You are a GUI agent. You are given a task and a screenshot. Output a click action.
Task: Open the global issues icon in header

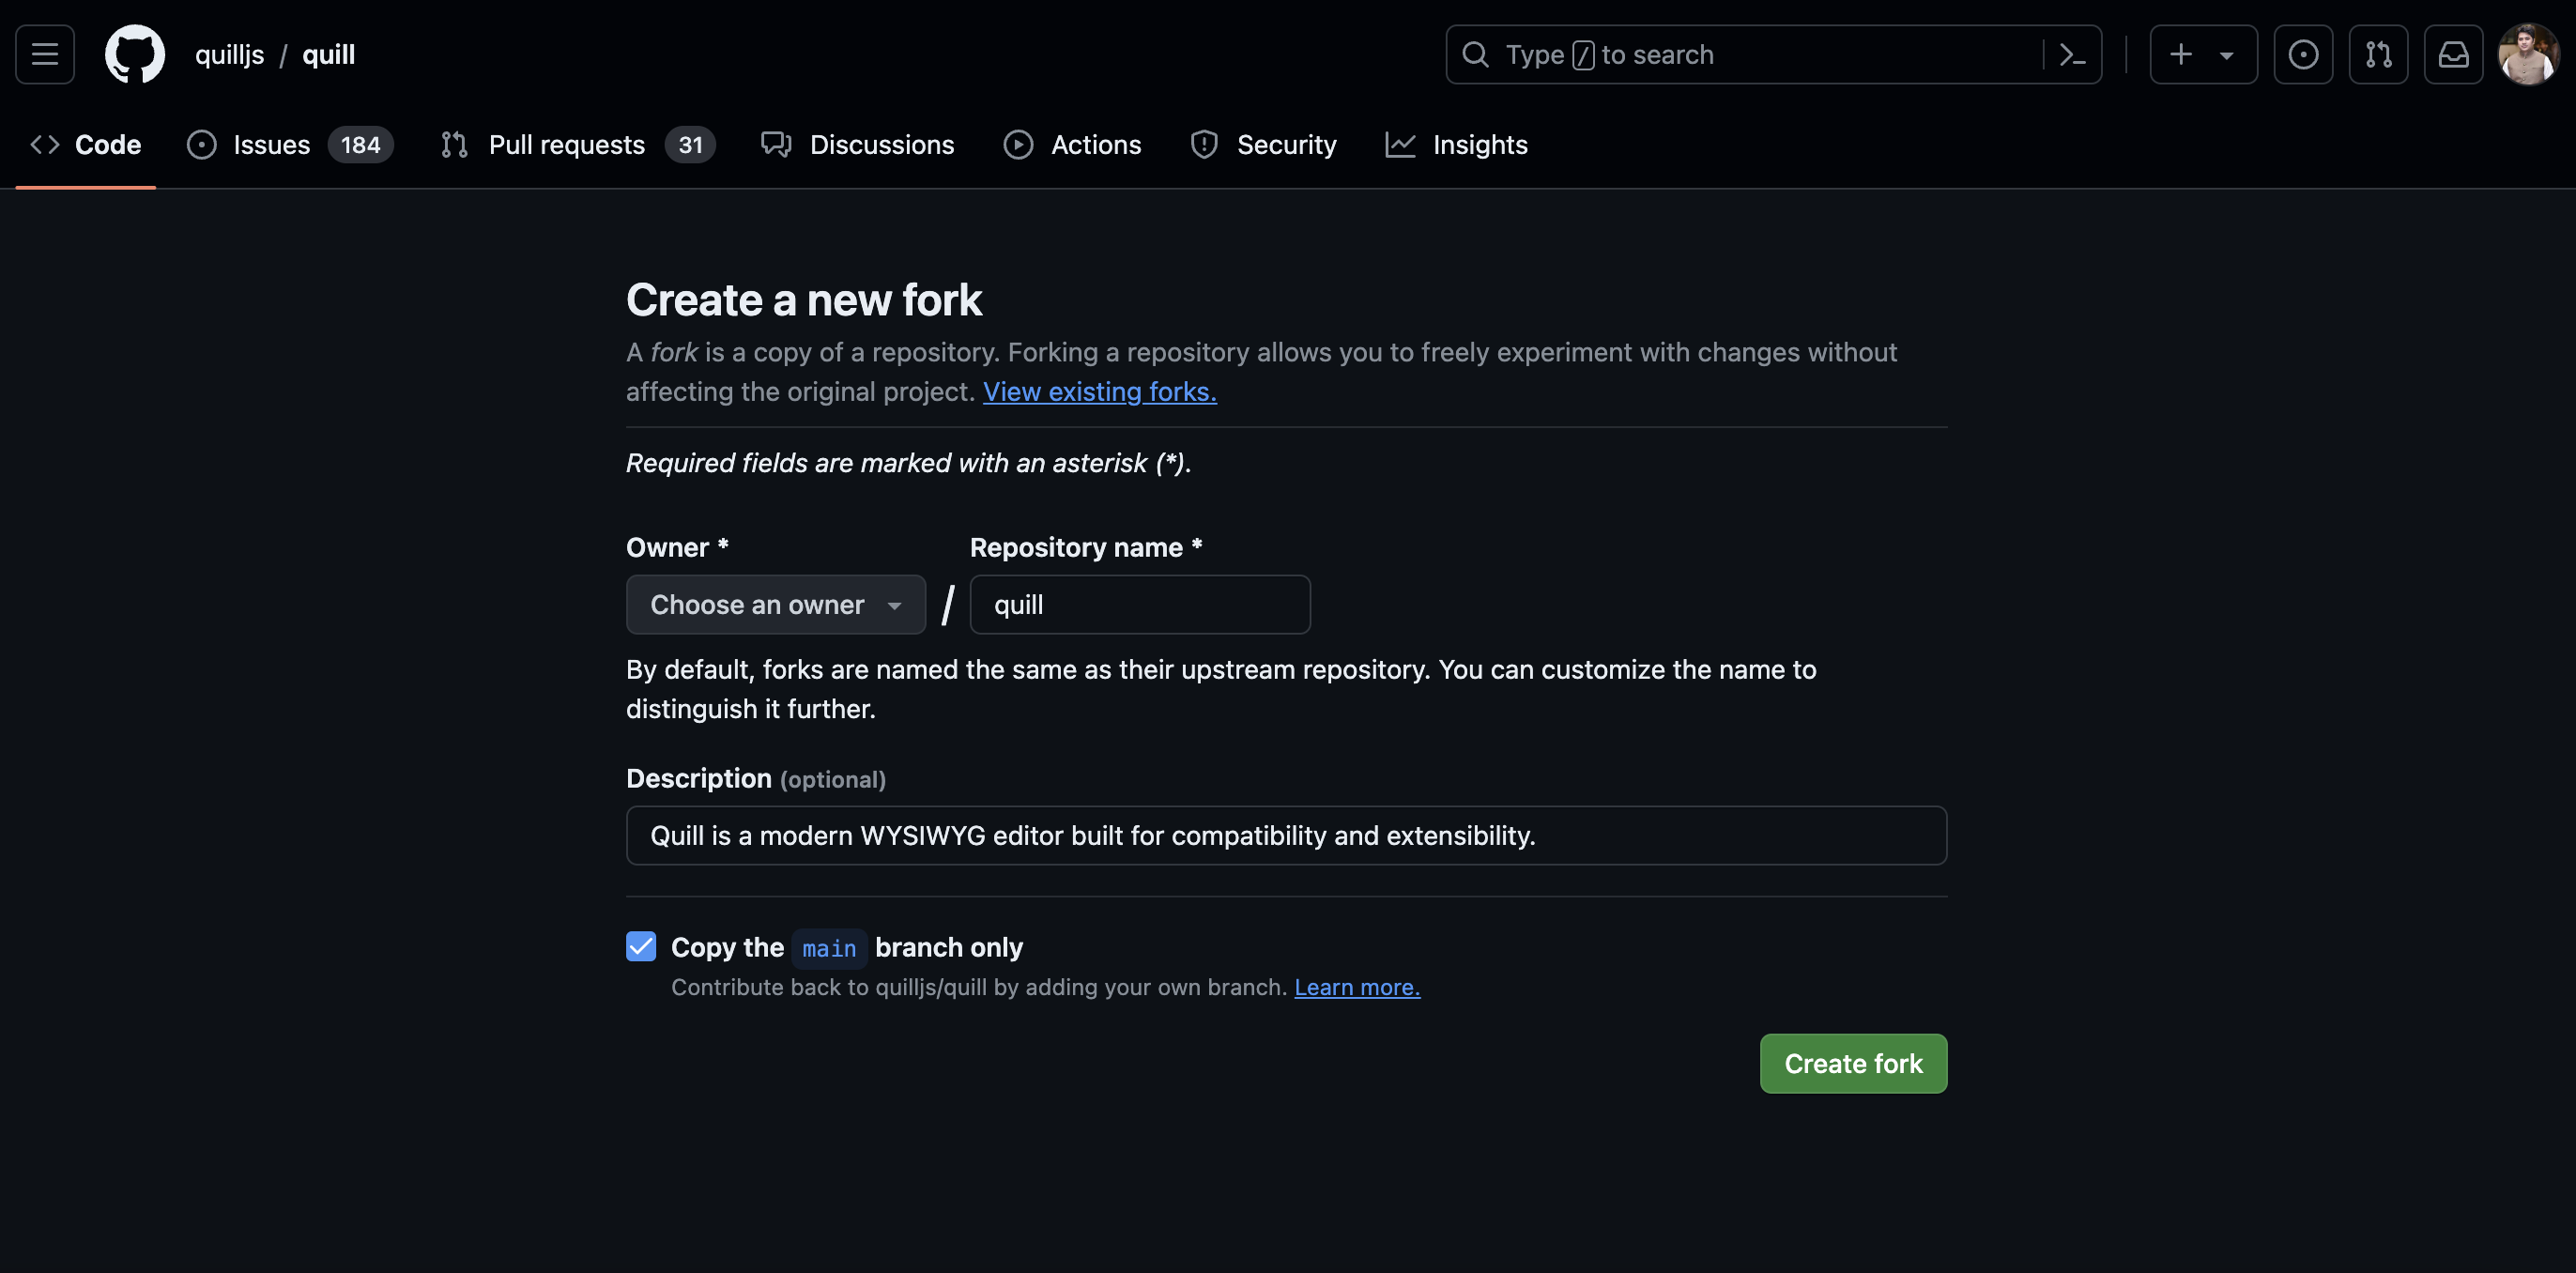pos(2303,55)
